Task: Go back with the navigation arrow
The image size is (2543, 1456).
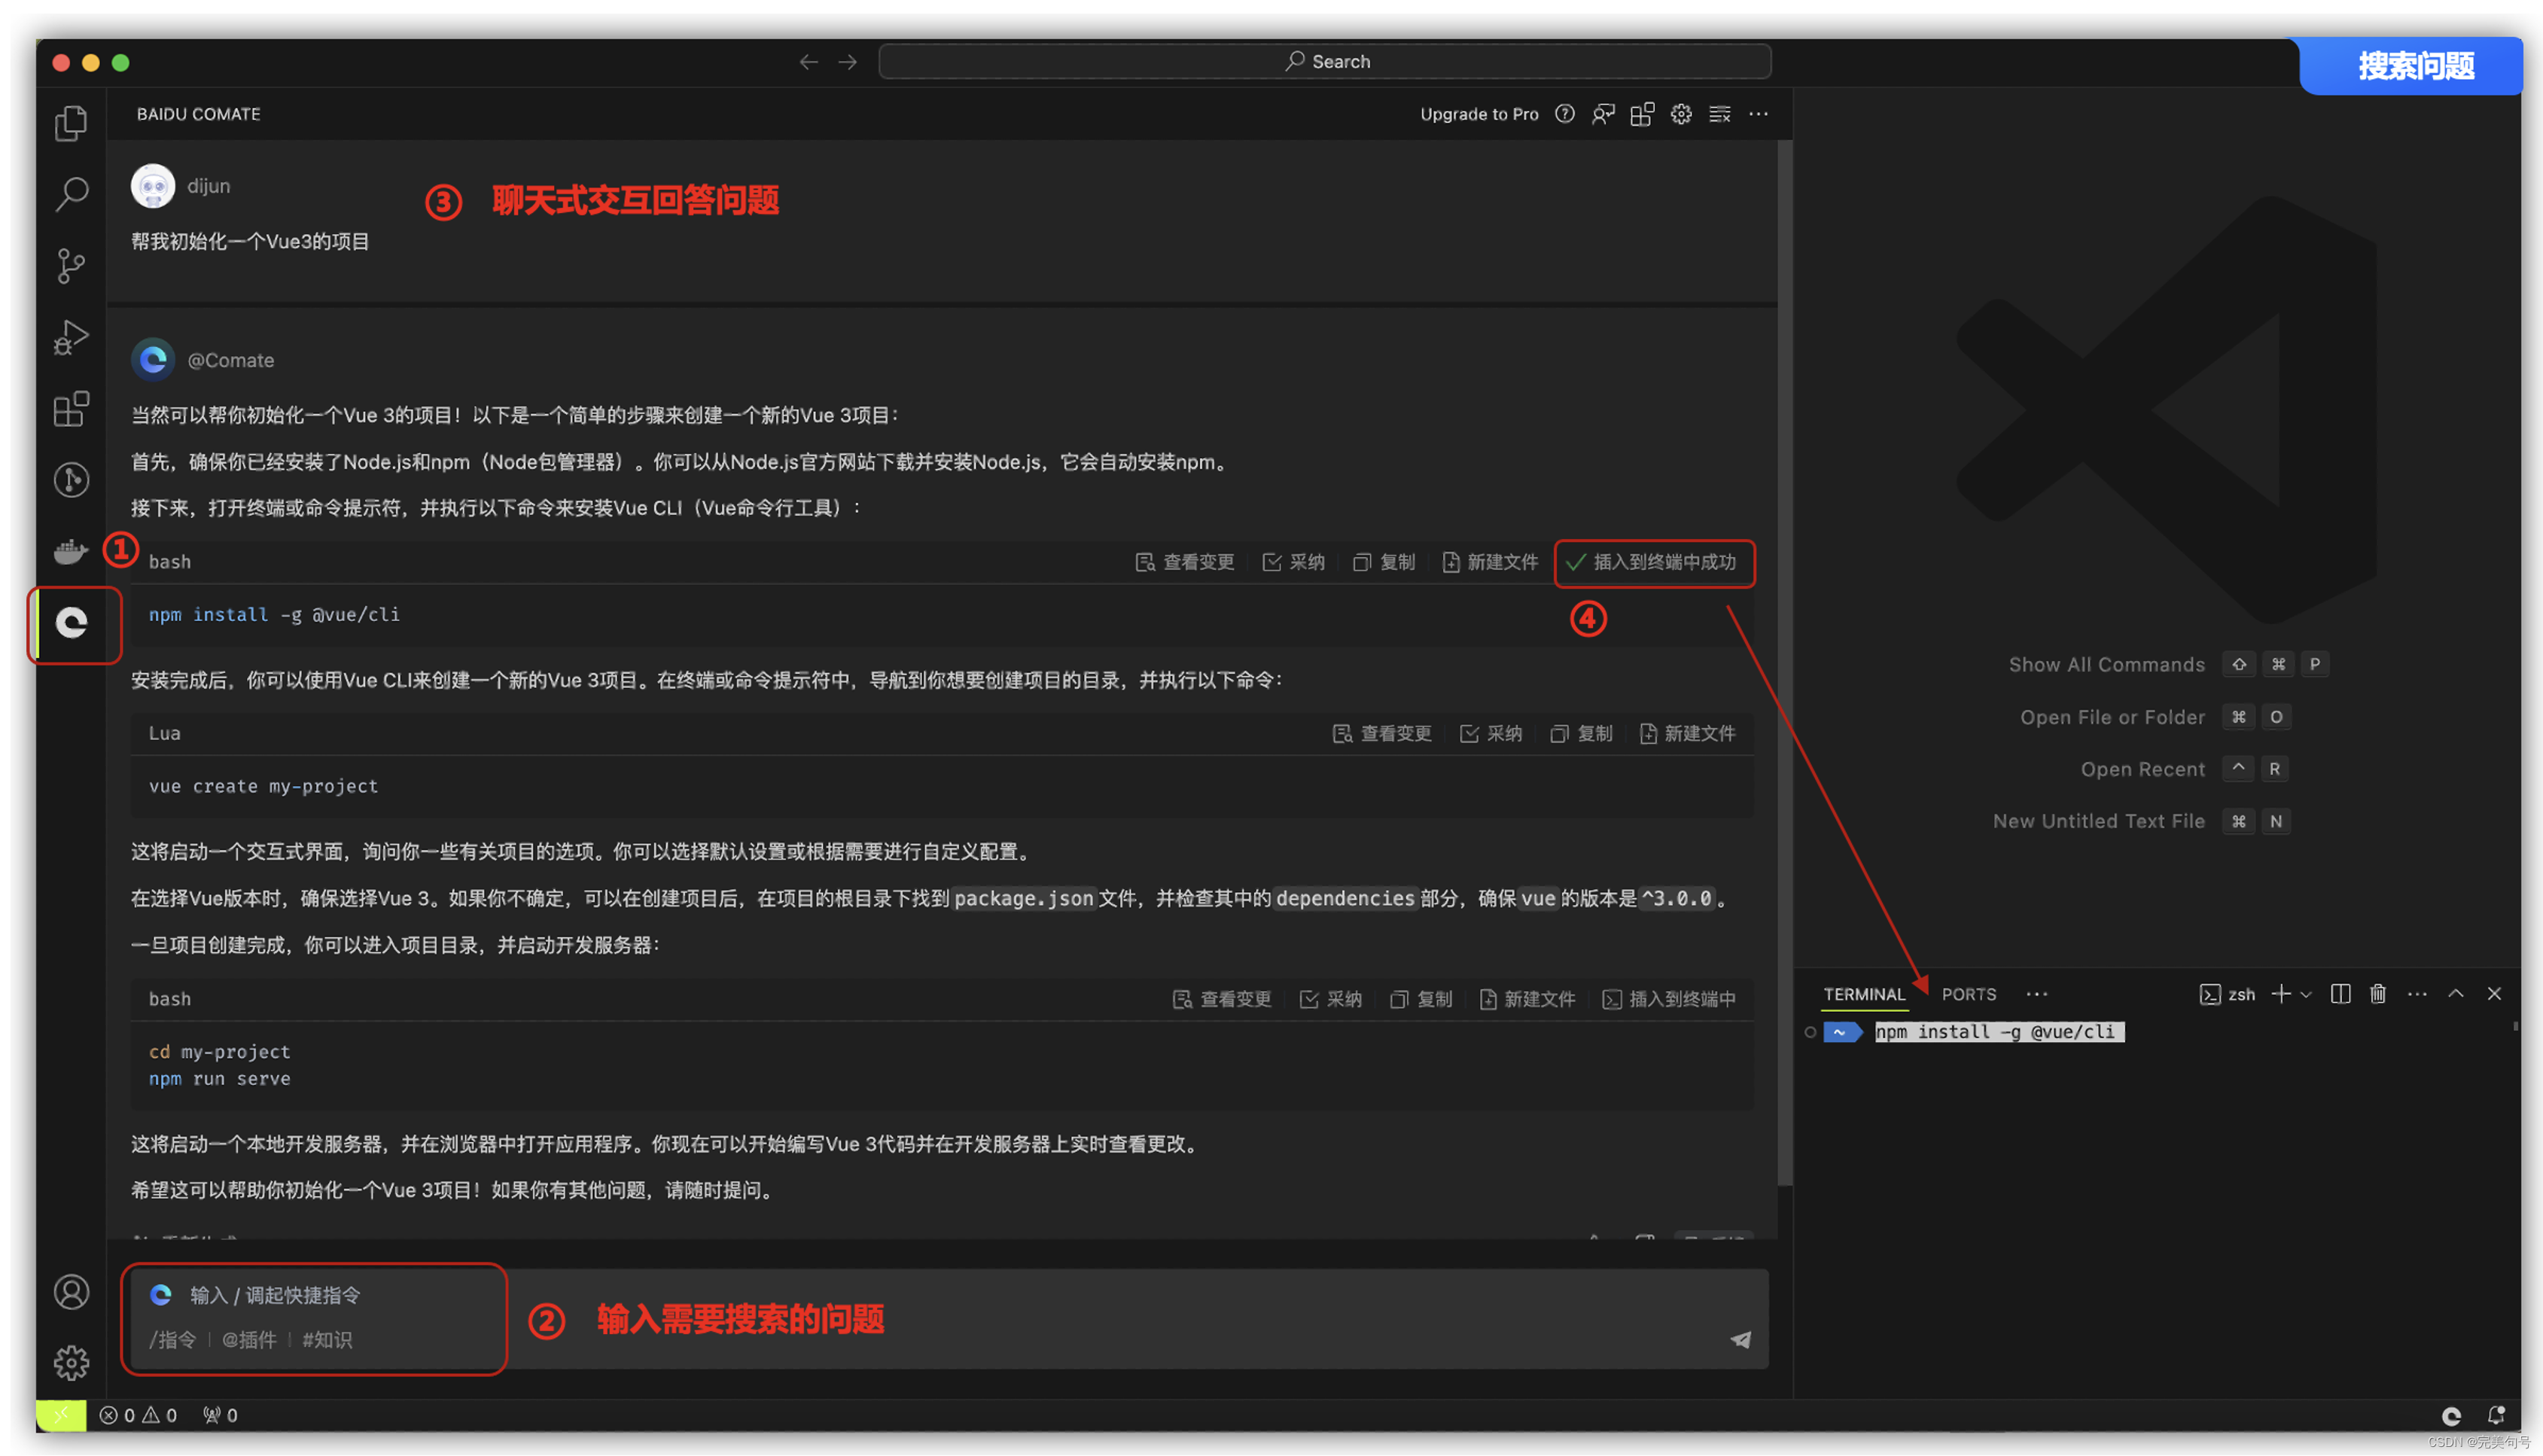Action: [808, 62]
